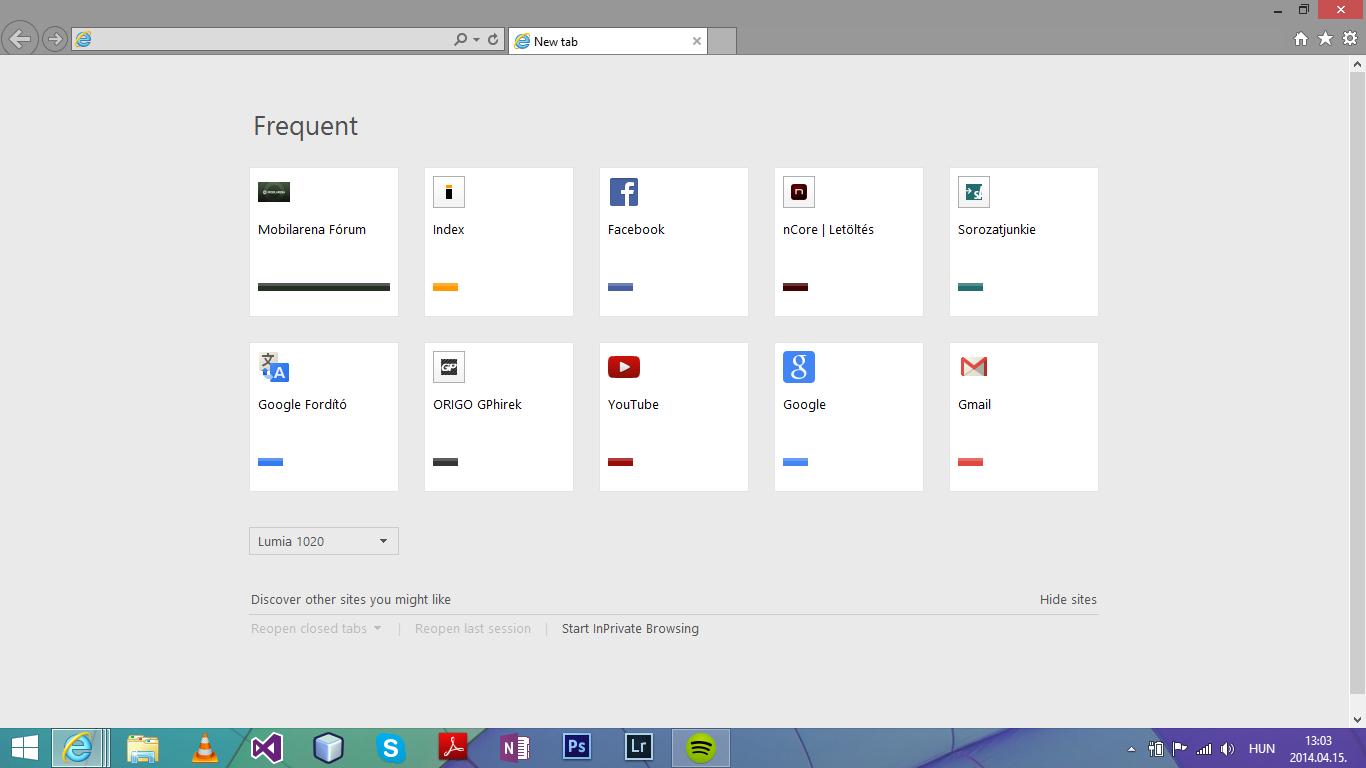Viewport: 1366px width, 768px height.
Task: Open the Sorozatjunkie tile icon
Action: (x=974, y=192)
